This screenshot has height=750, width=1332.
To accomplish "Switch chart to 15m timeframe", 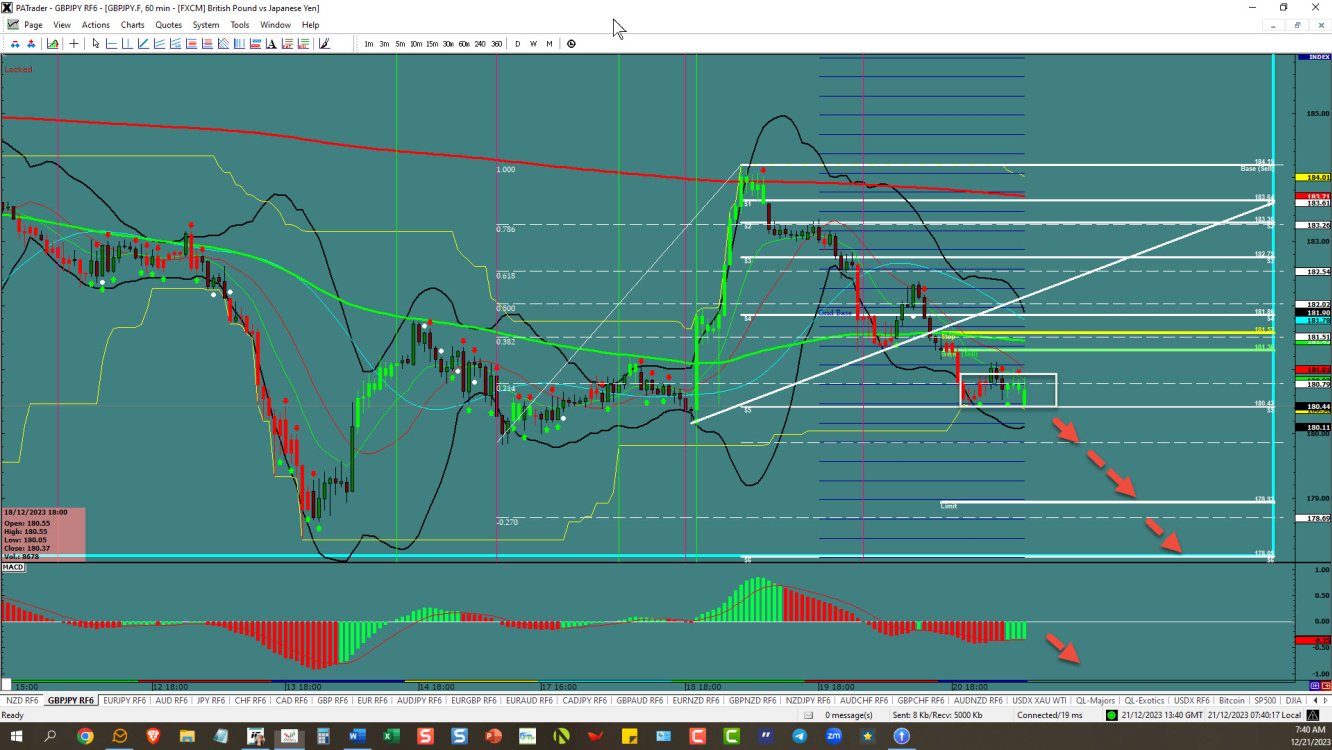I will (x=432, y=44).
